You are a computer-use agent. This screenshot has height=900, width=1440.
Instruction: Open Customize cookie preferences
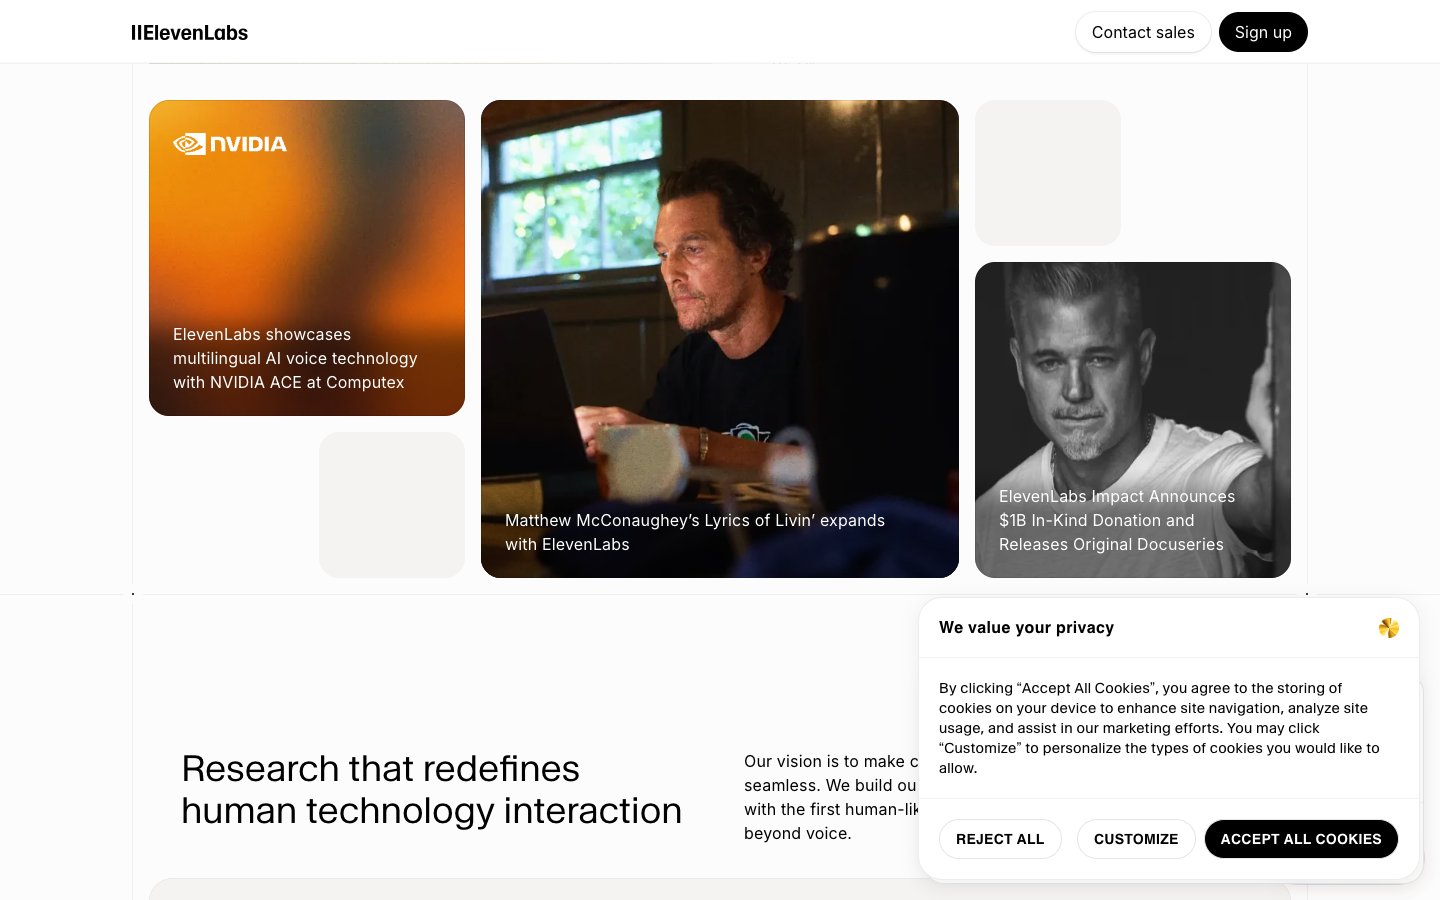(x=1135, y=839)
